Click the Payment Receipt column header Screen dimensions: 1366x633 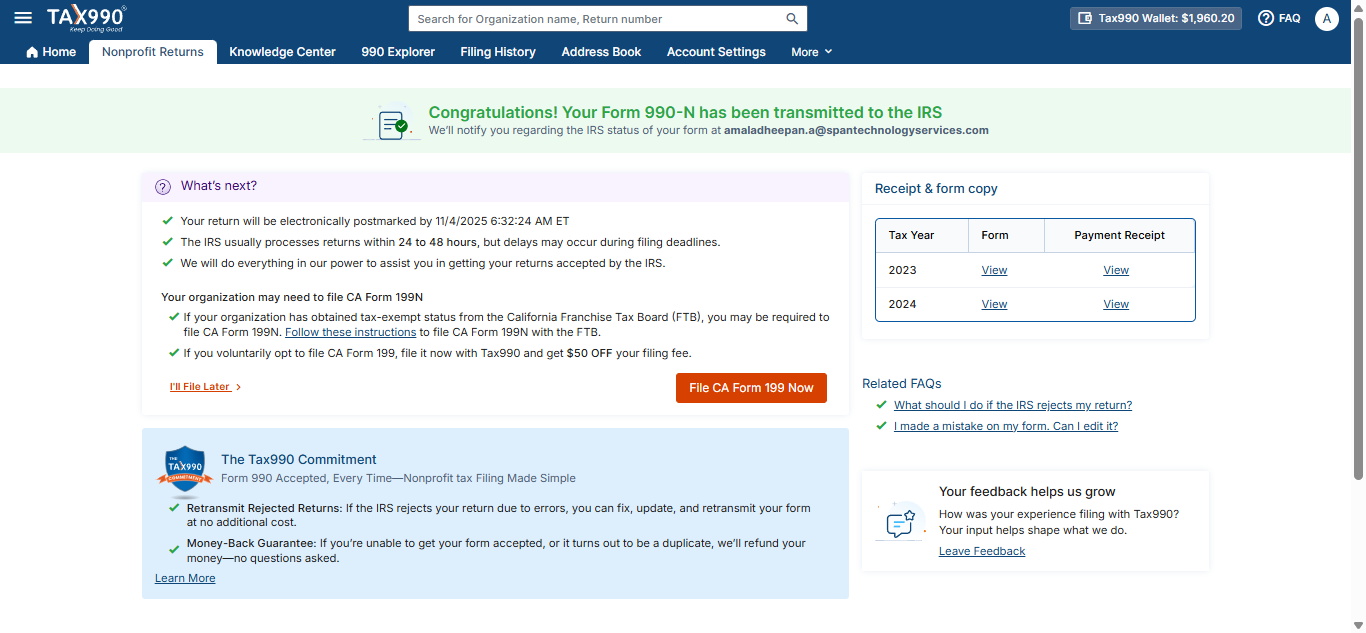coord(1119,235)
